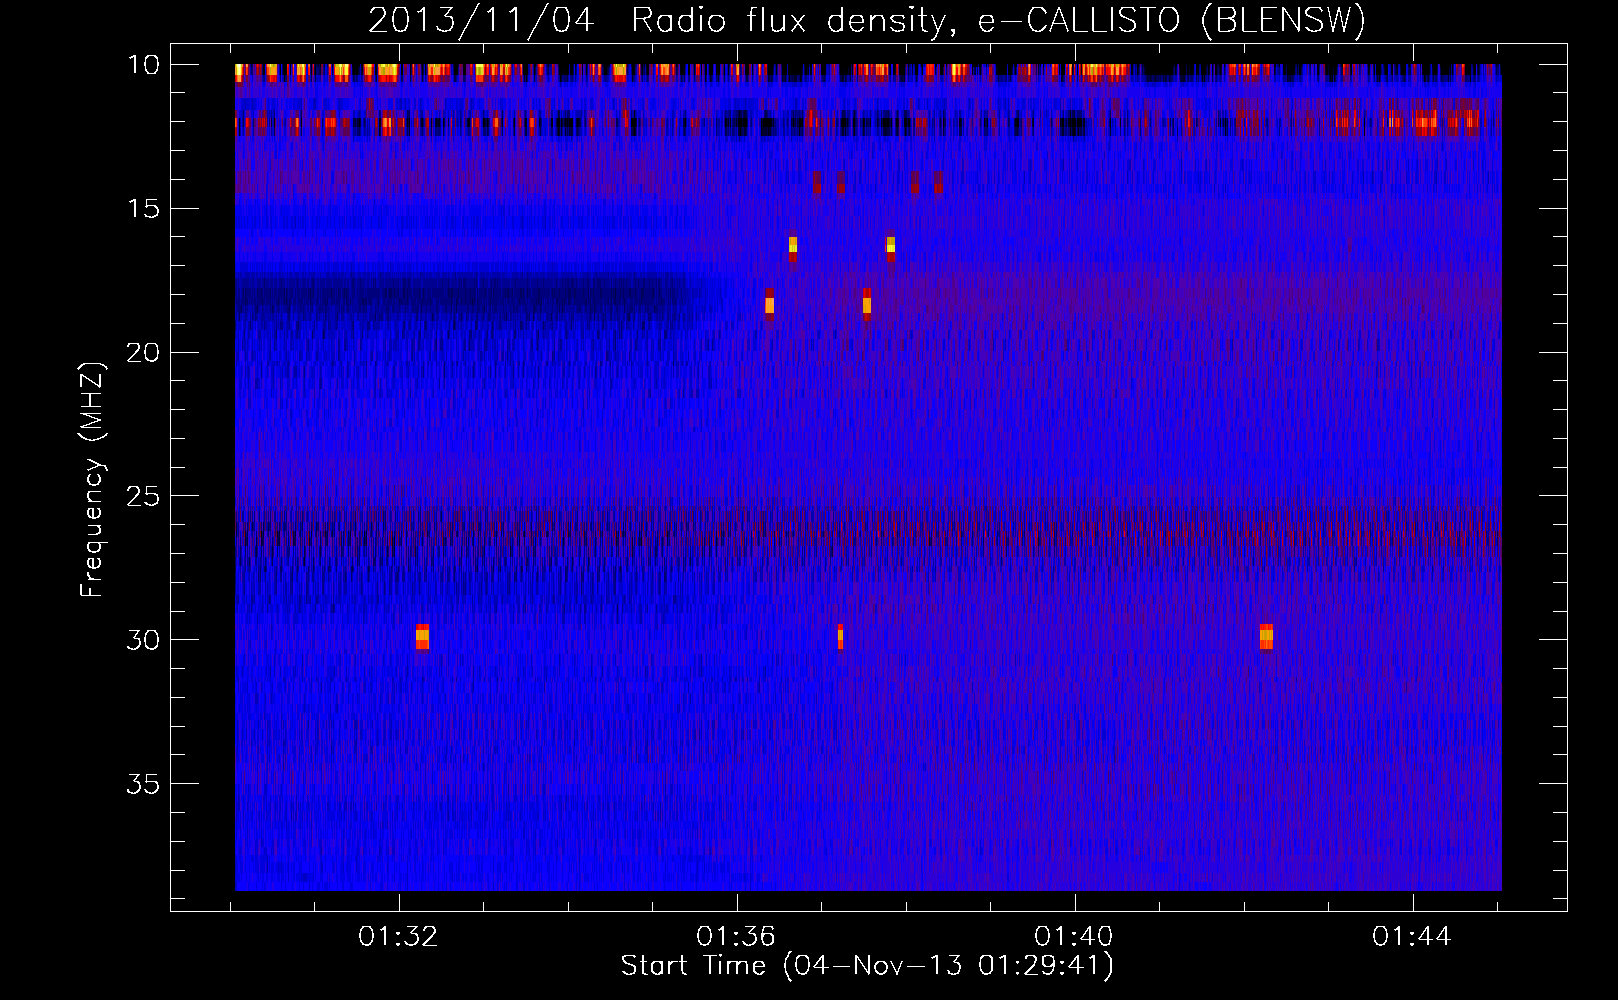Click the '30' frequency tick label
1618x1000 pixels.
(143, 640)
